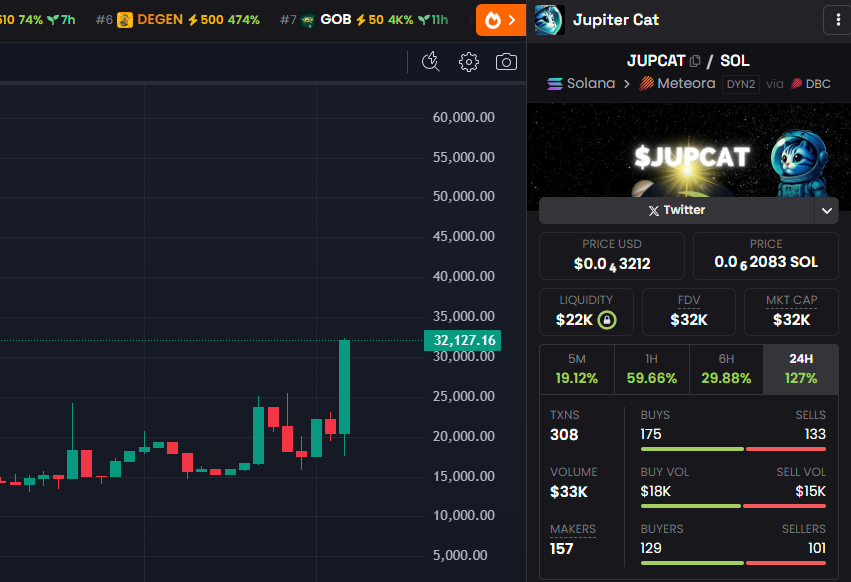Click the buyers versus sellers ratio bar
The height and width of the screenshot is (582, 851).
click(x=733, y=563)
